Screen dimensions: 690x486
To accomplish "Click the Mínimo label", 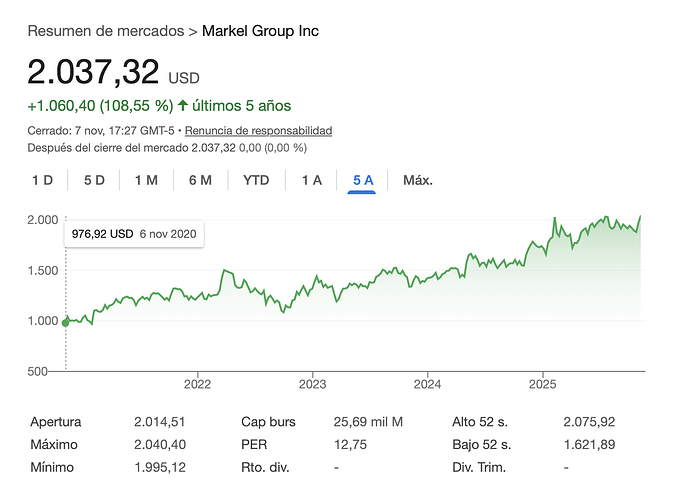I will click(x=52, y=467).
